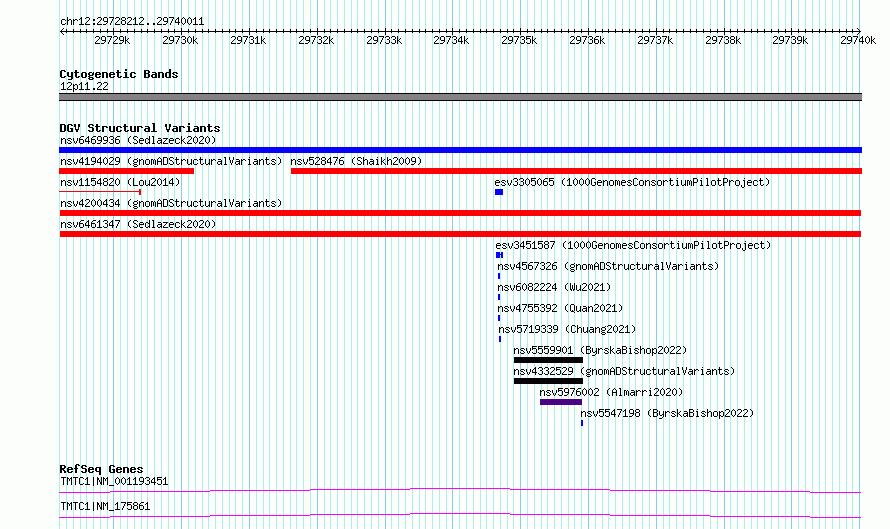Image resolution: width=890 pixels, height=529 pixels.
Task: Click the 29738k ruler tick label
Action: point(723,40)
